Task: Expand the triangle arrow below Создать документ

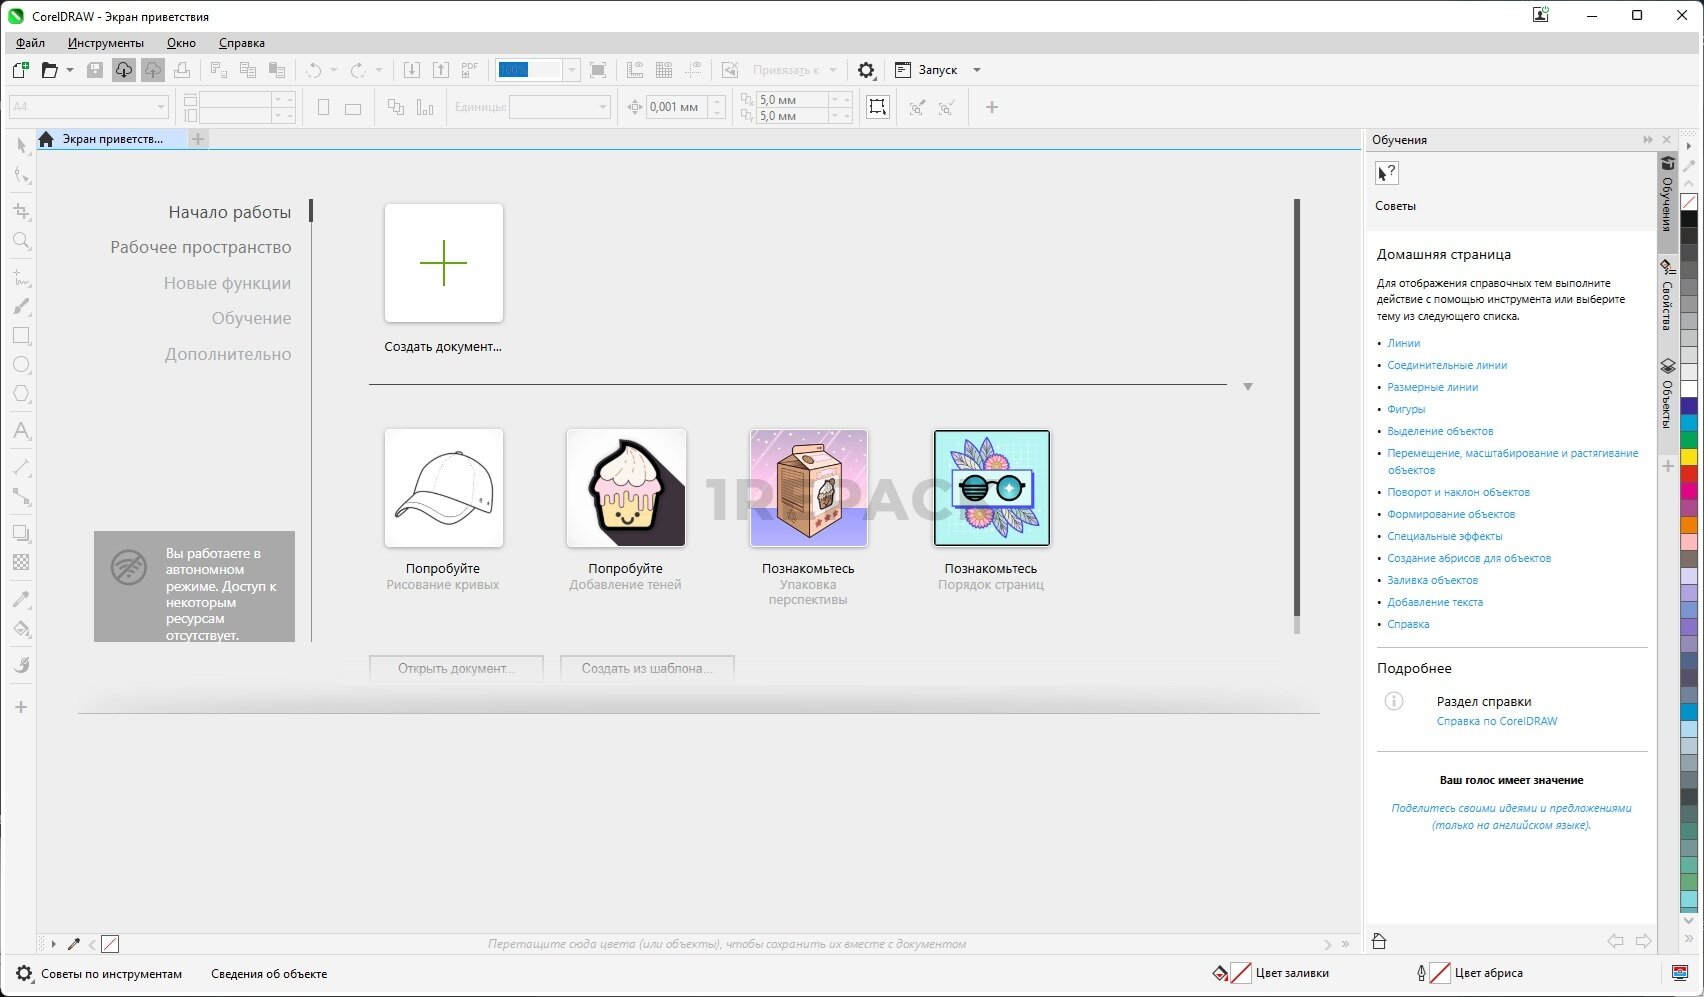Action: tap(1247, 387)
